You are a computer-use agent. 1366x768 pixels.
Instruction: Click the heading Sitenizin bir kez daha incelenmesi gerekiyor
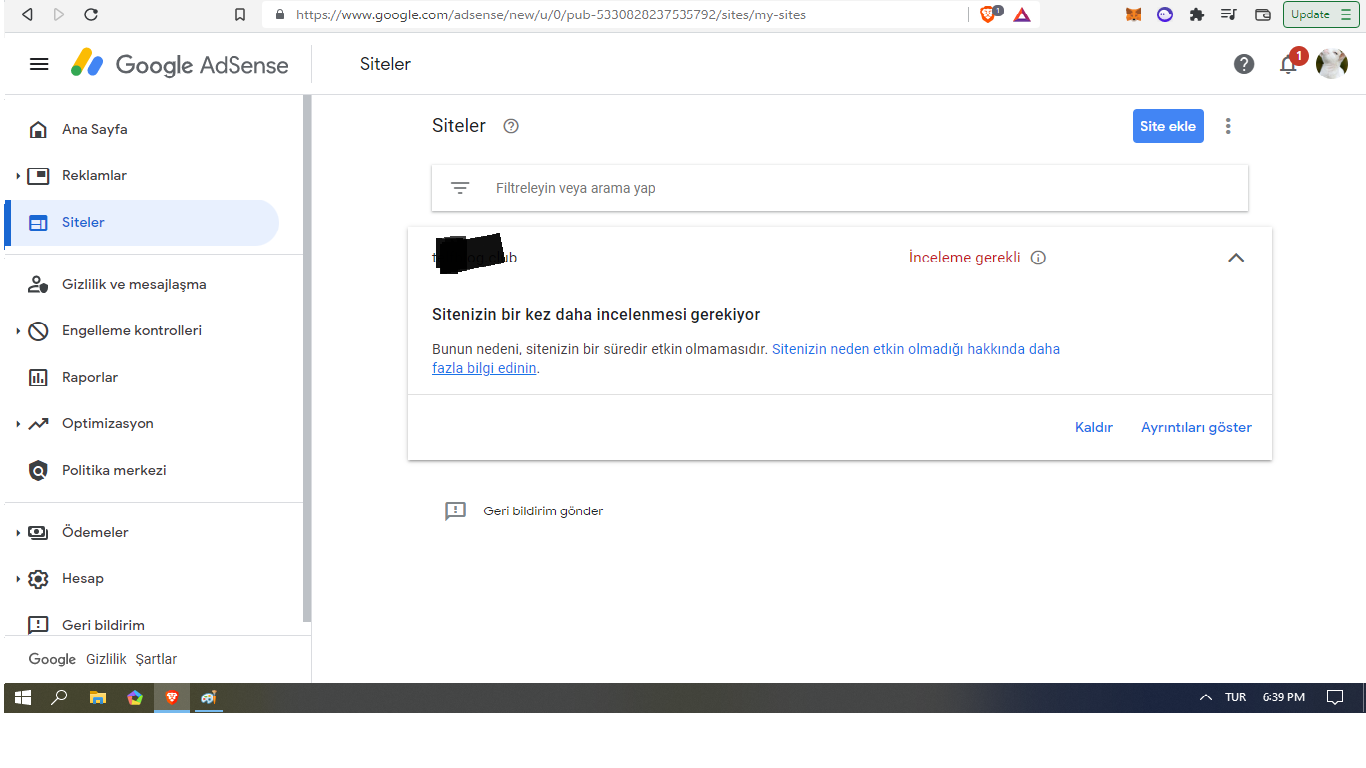click(x=596, y=315)
